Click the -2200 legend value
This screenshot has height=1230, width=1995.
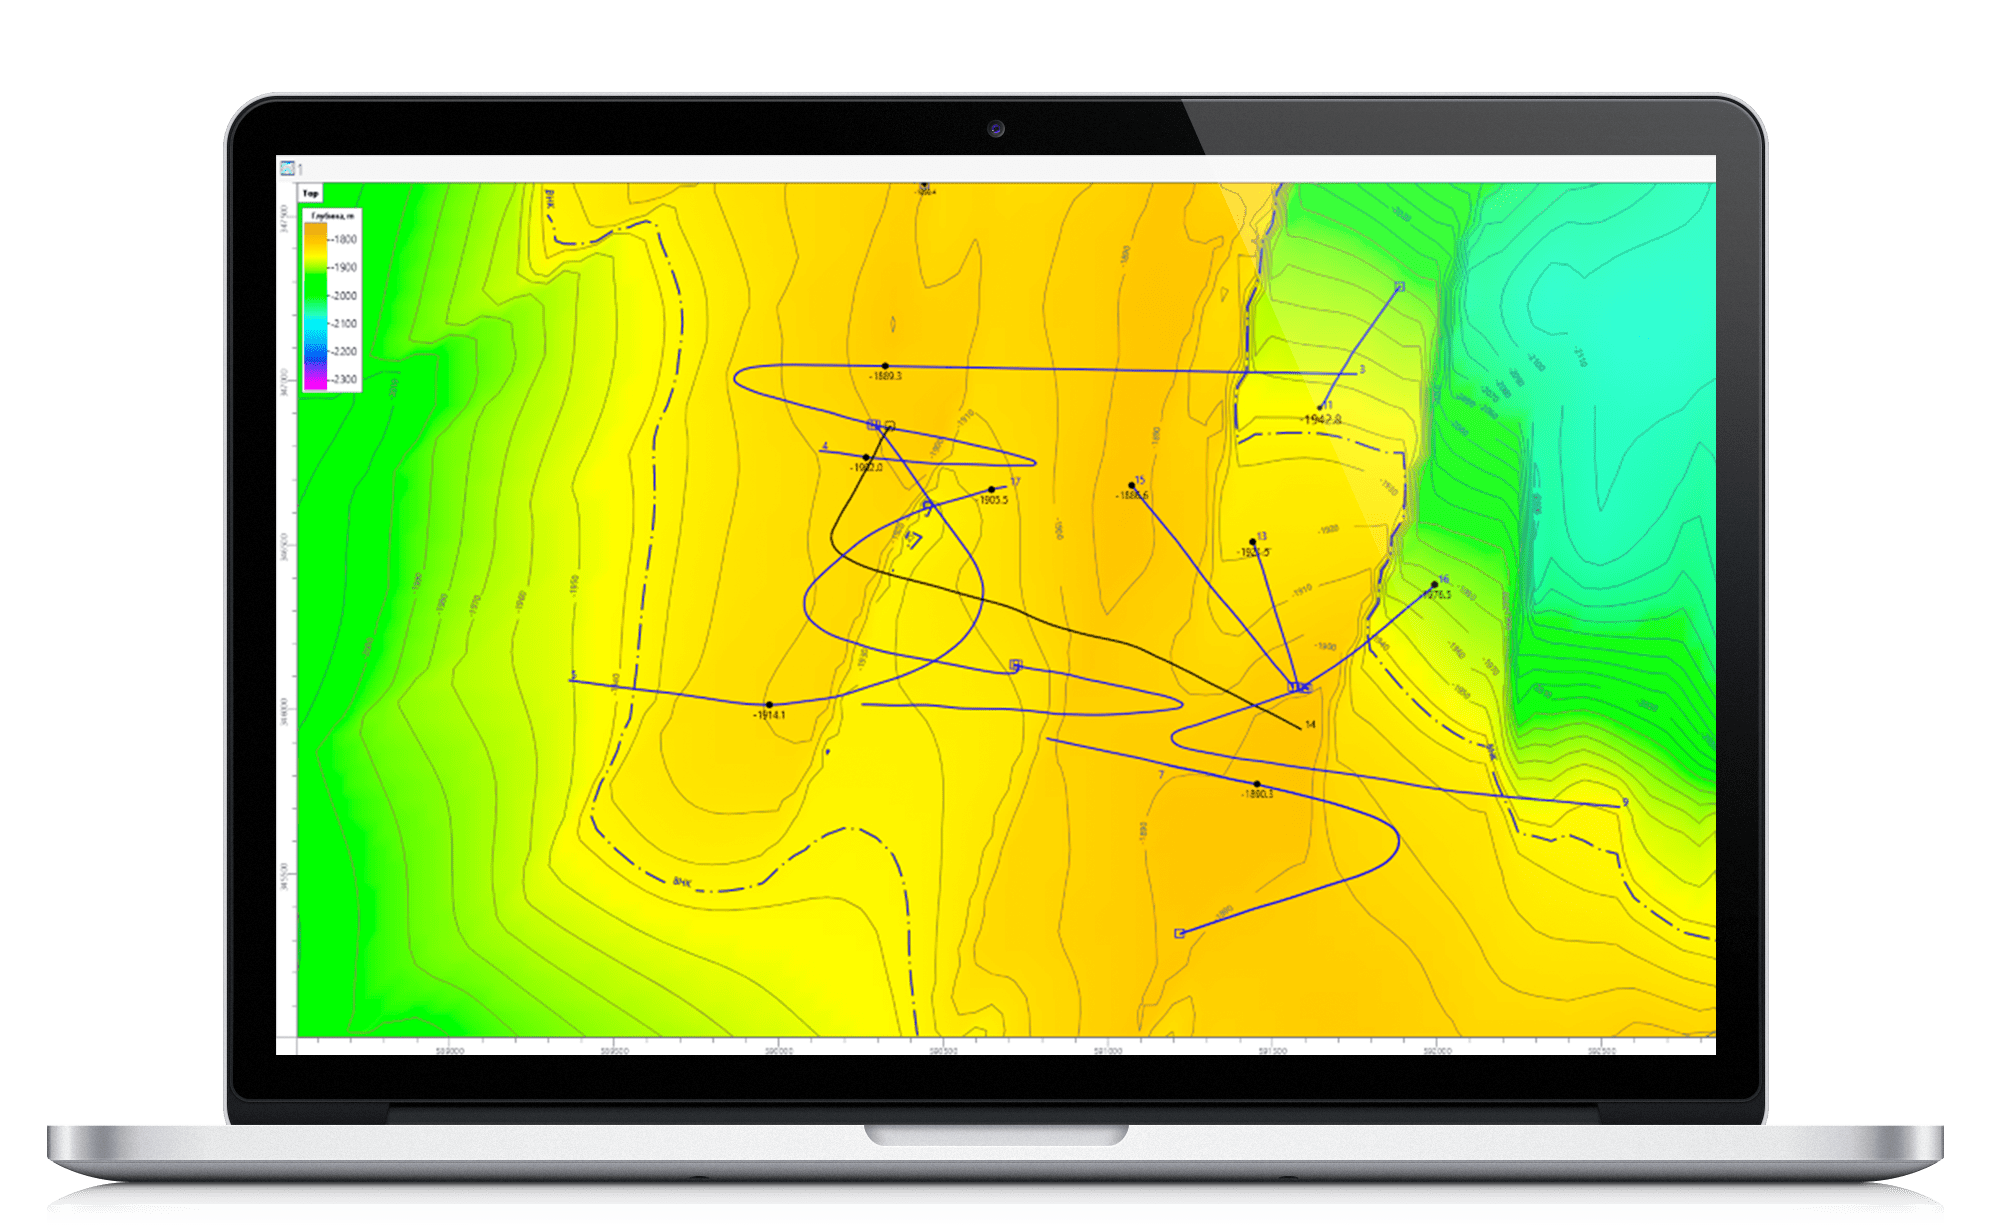point(345,352)
